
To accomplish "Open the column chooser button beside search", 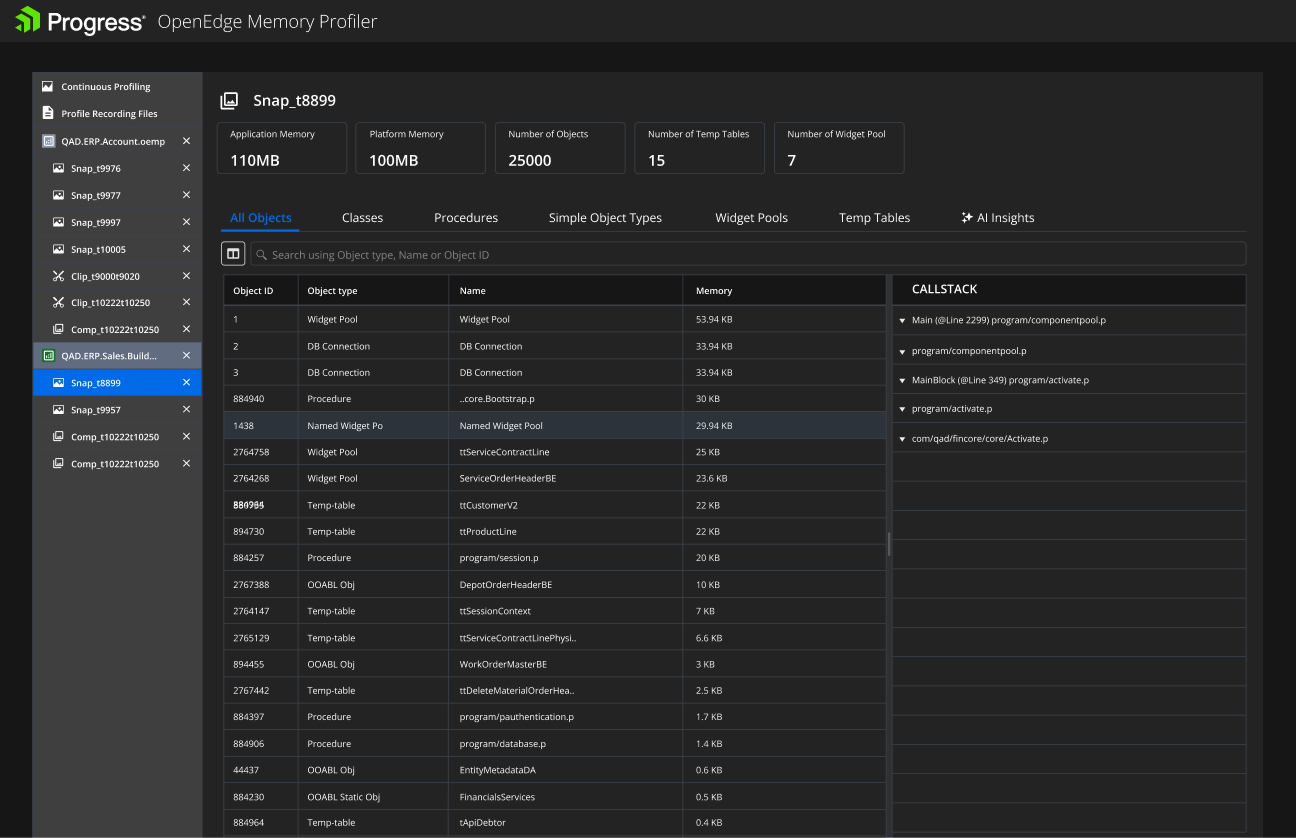I will pos(233,254).
